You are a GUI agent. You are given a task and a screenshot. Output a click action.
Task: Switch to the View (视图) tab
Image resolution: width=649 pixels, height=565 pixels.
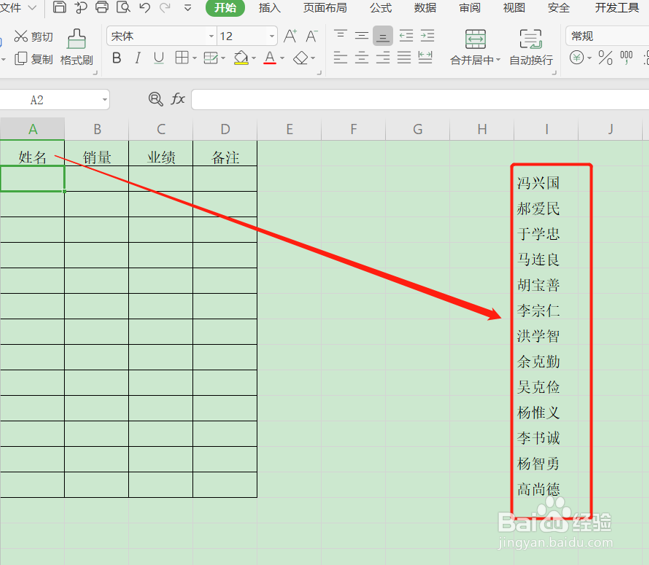(x=514, y=8)
